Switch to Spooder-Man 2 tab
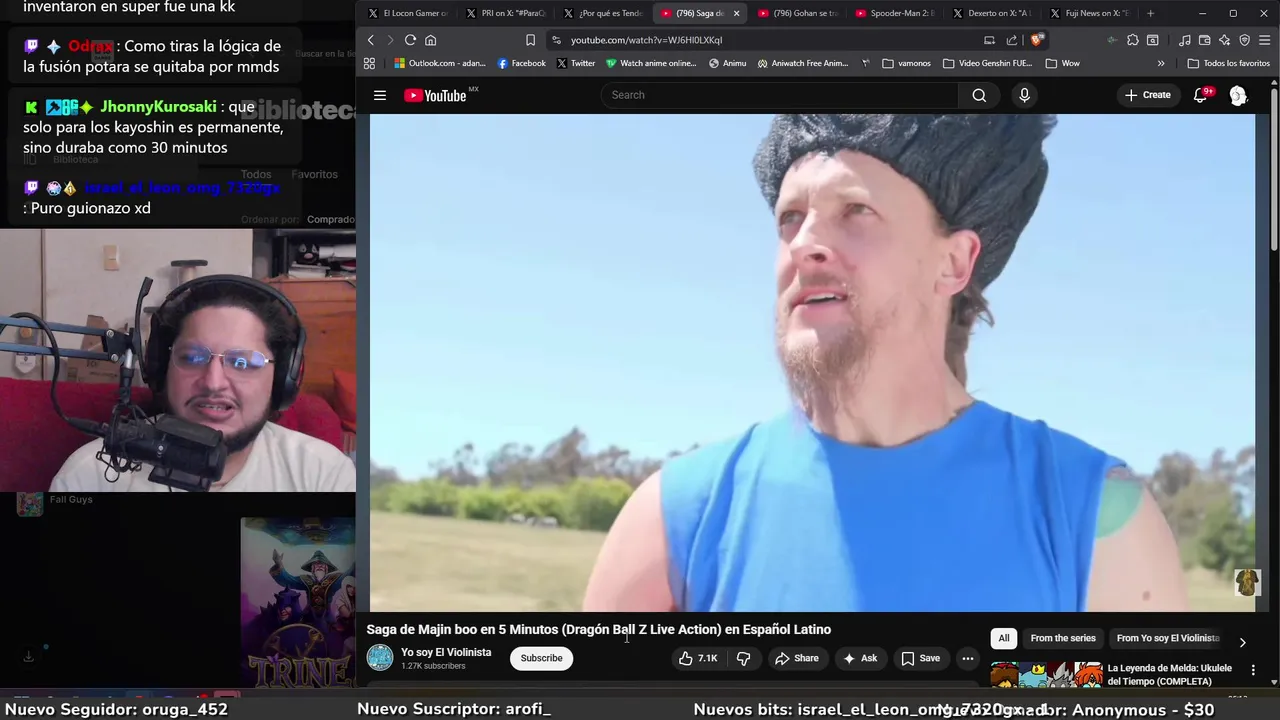Image resolution: width=1280 pixels, height=720 pixels. tap(895, 13)
